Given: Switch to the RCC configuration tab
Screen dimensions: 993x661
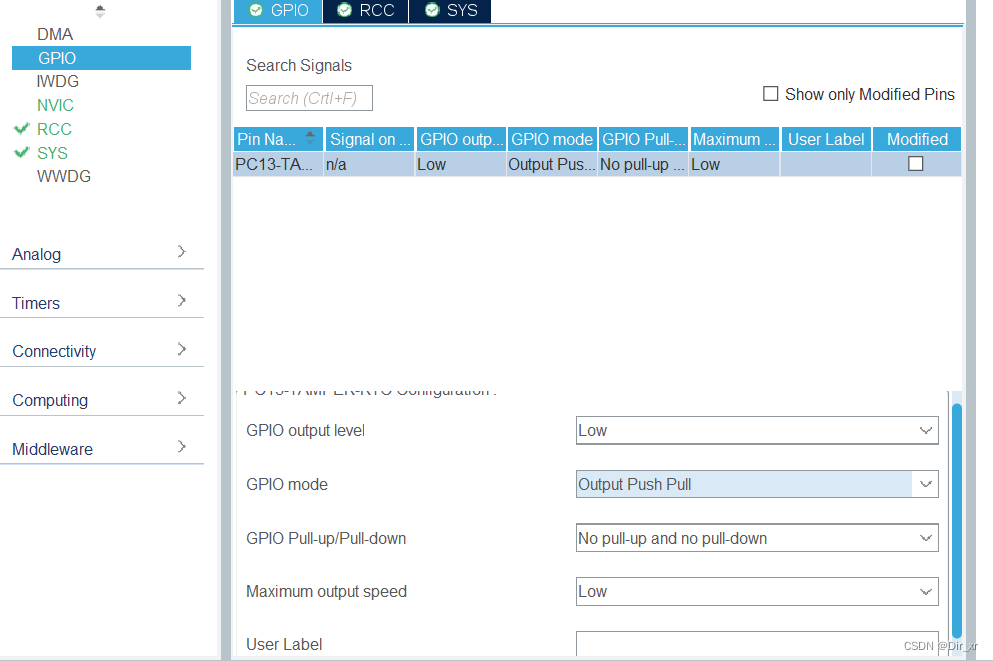Looking at the screenshot, I should pyautogui.click(x=365, y=11).
